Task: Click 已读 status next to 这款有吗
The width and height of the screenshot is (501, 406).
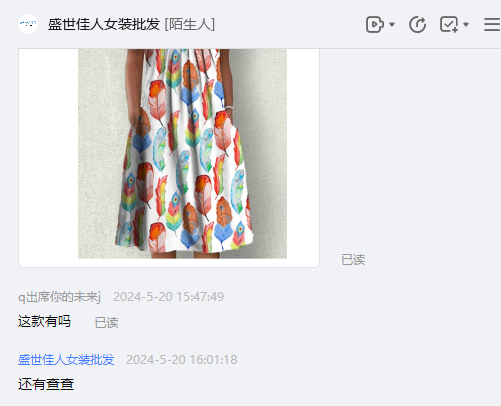Action: point(106,323)
